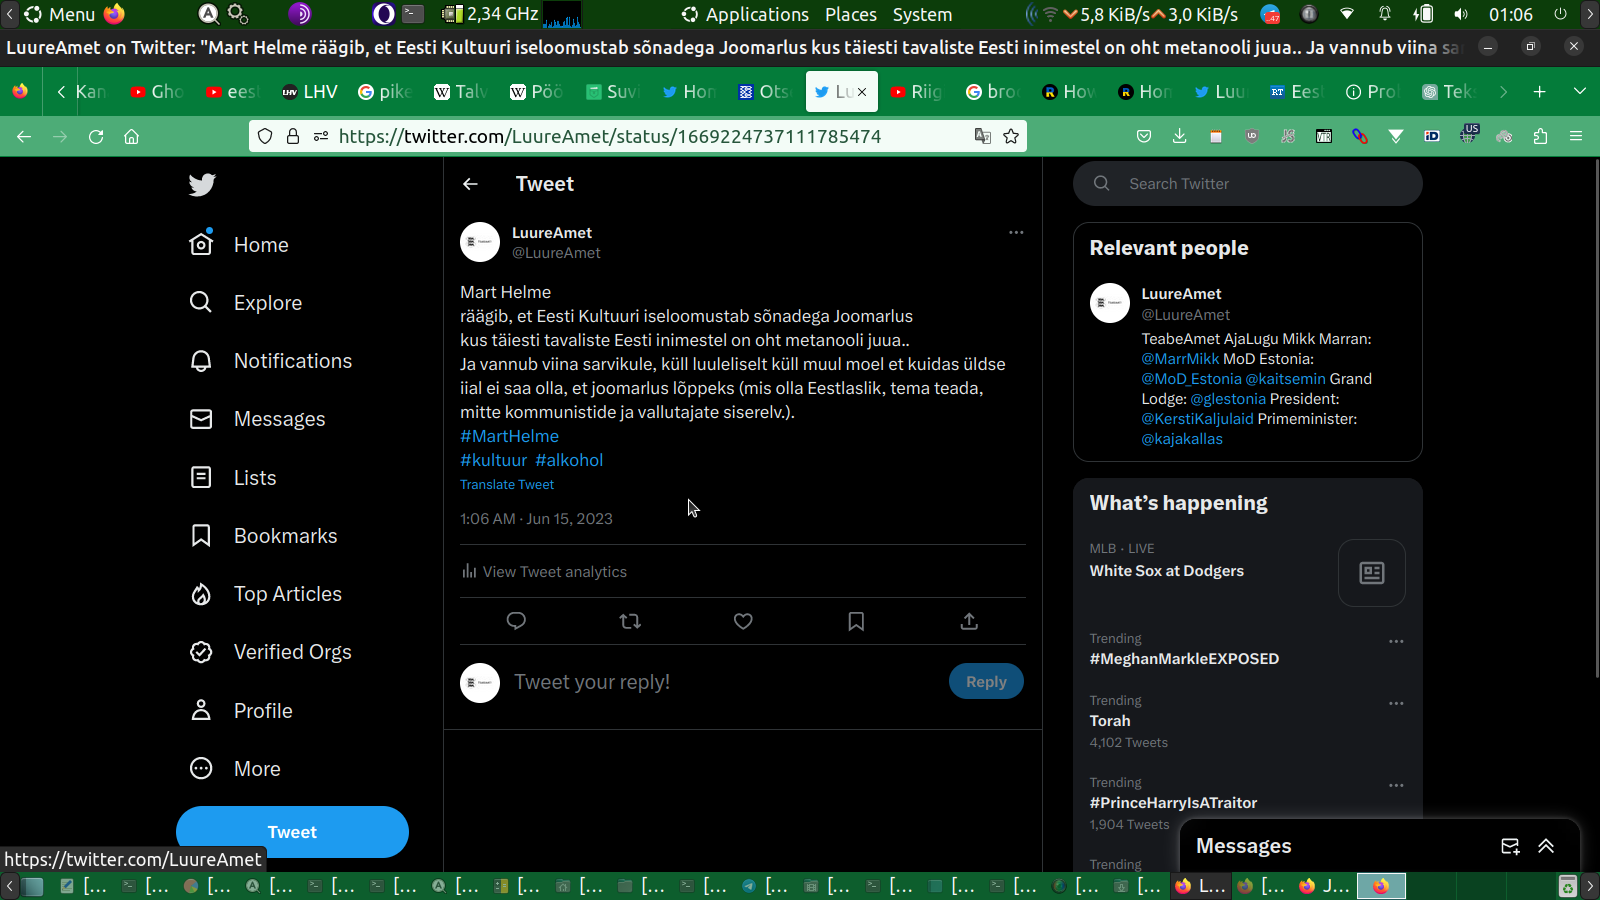Open the #alkohol hashtag
Screen dimensions: 1600x900
tap(569, 460)
